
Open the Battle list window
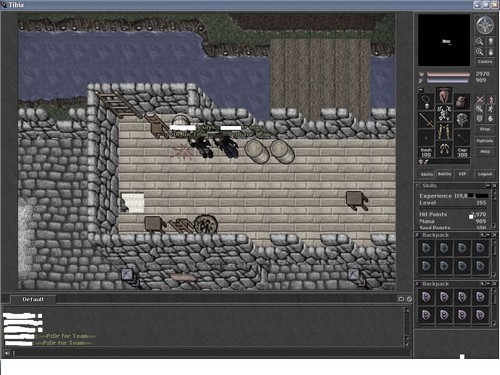point(444,174)
